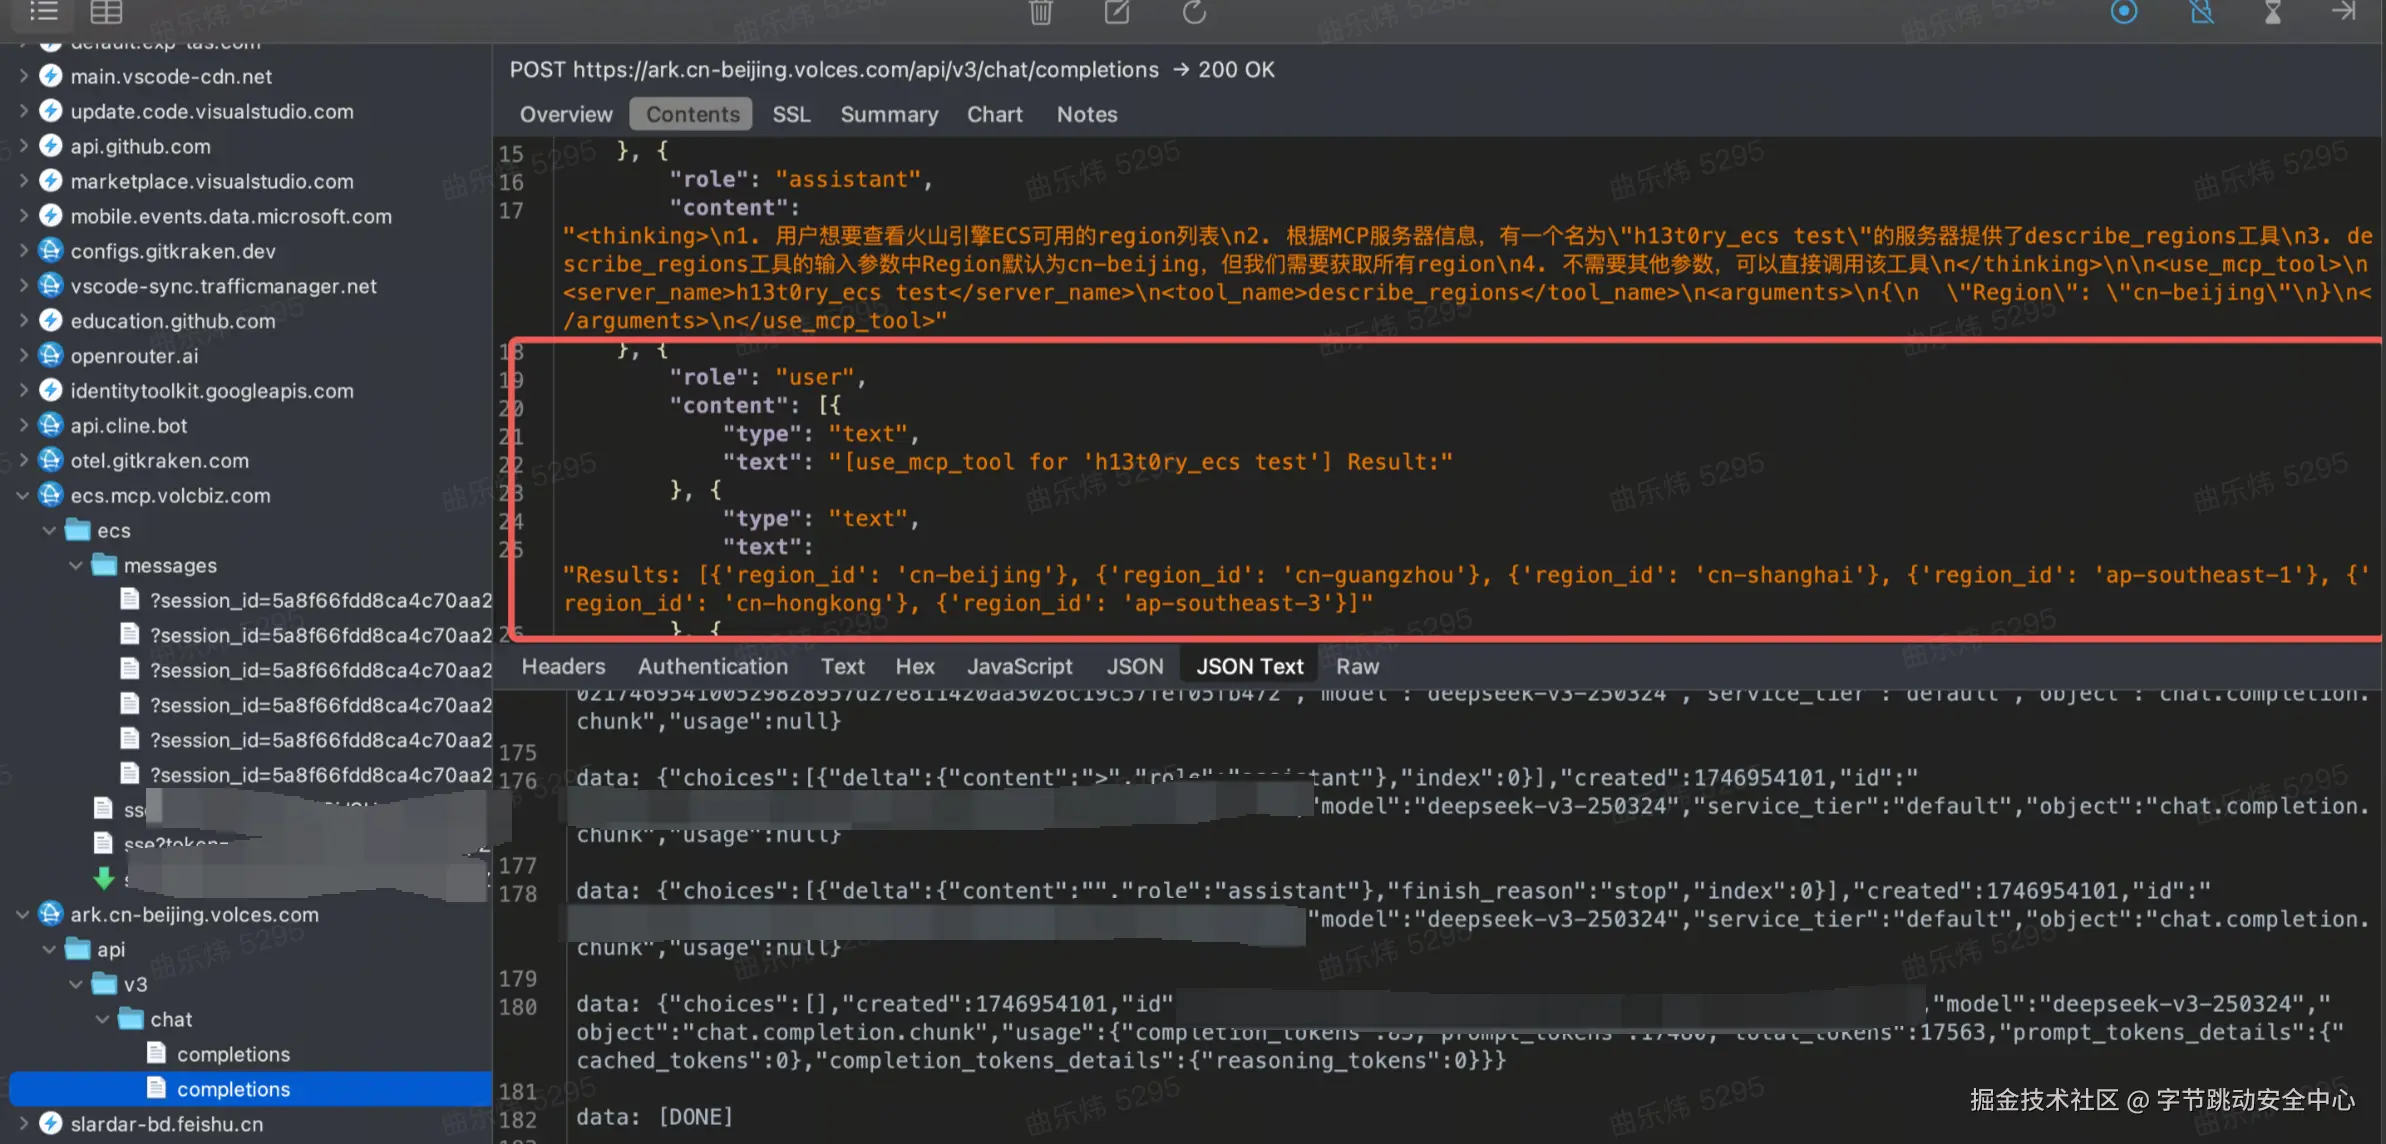The image size is (2386, 1144).
Task: Open the Headers response tab
Action: point(563,667)
